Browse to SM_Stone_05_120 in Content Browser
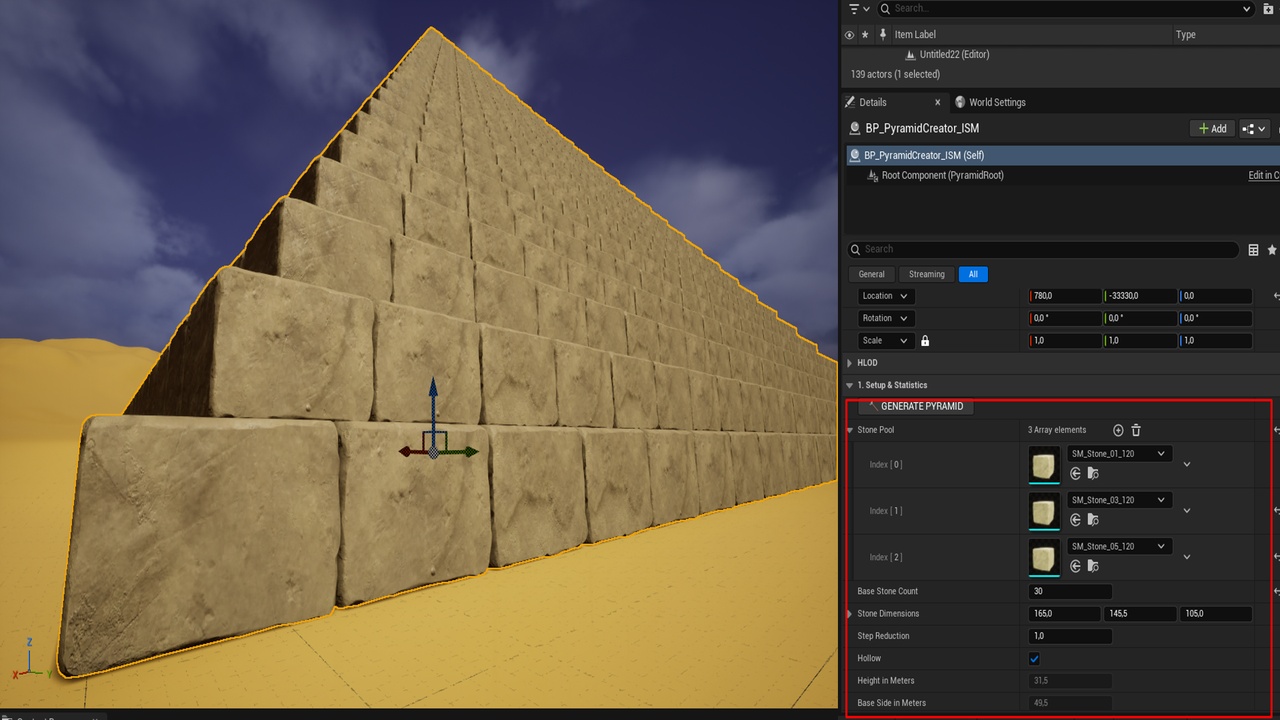 (1093, 566)
